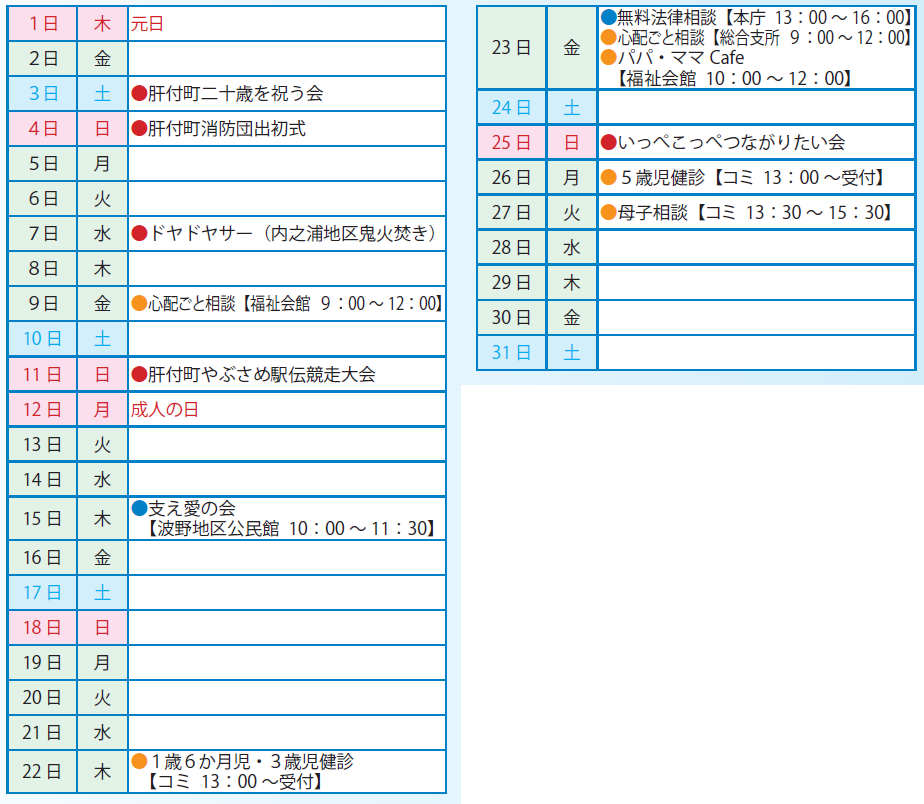The image size is (924, 804).
Task: Click the orange dot beside 心配ごと相談【福祉会館
Action: click(140, 304)
